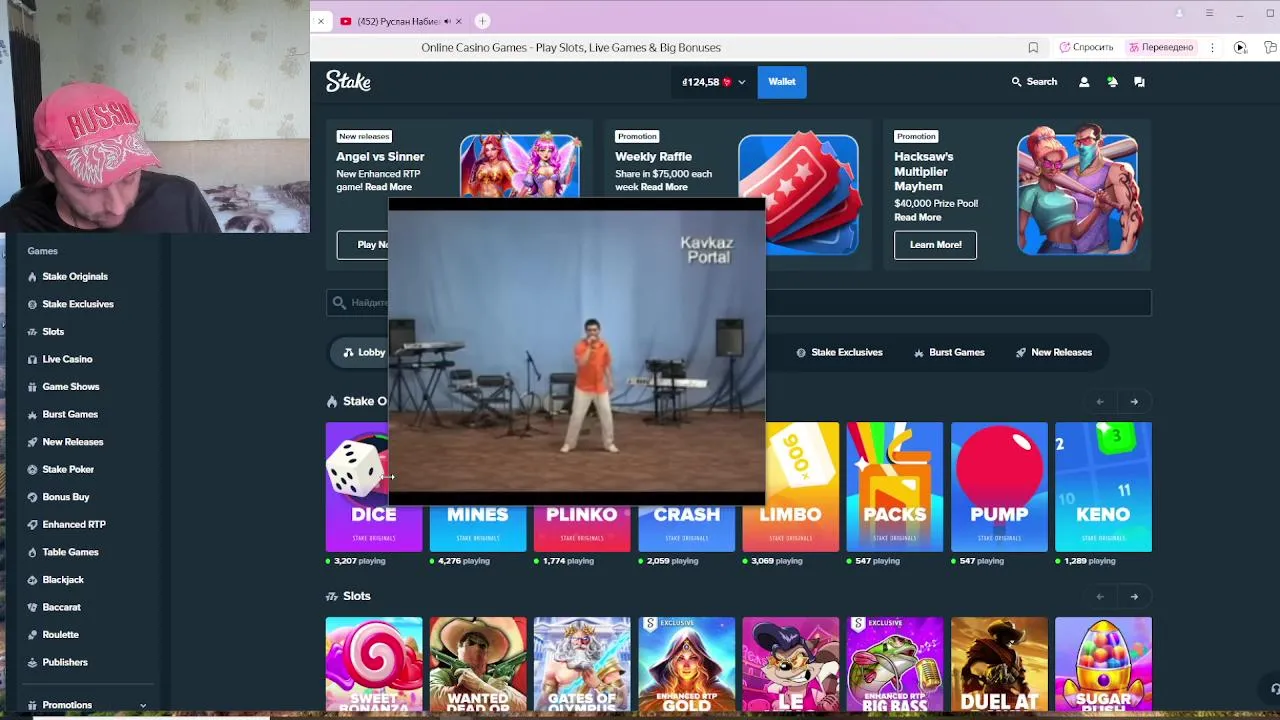This screenshot has width=1280, height=720.
Task: Click Read More under Angel vs Sinner
Action: click(388, 187)
